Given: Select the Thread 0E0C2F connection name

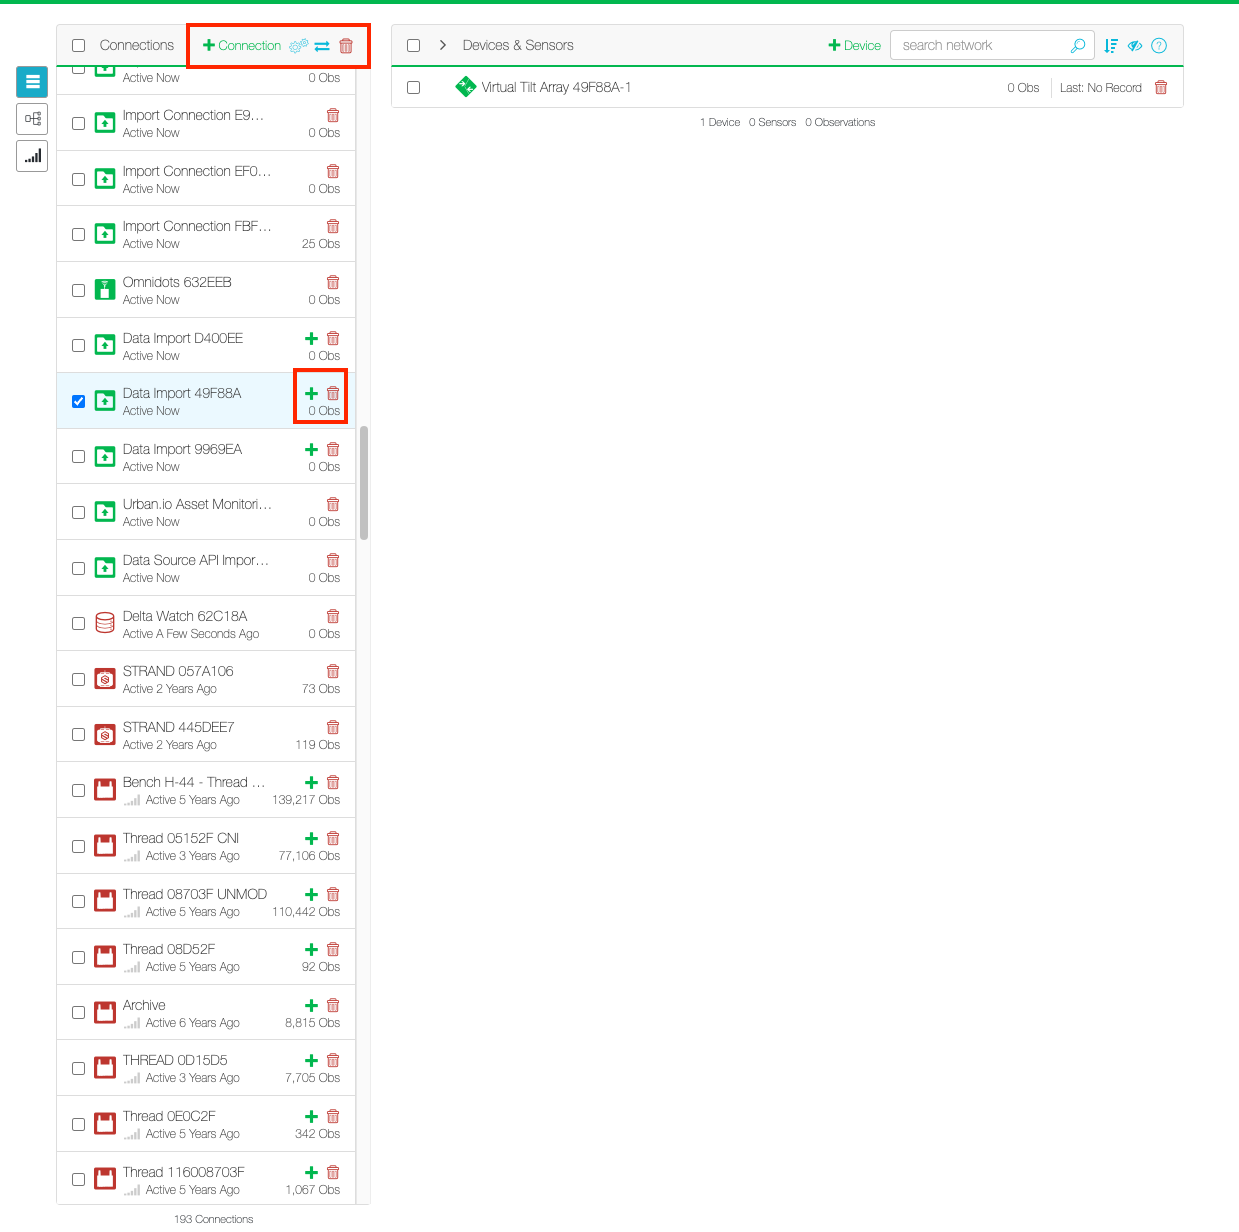Looking at the screenshot, I should (x=169, y=1116).
